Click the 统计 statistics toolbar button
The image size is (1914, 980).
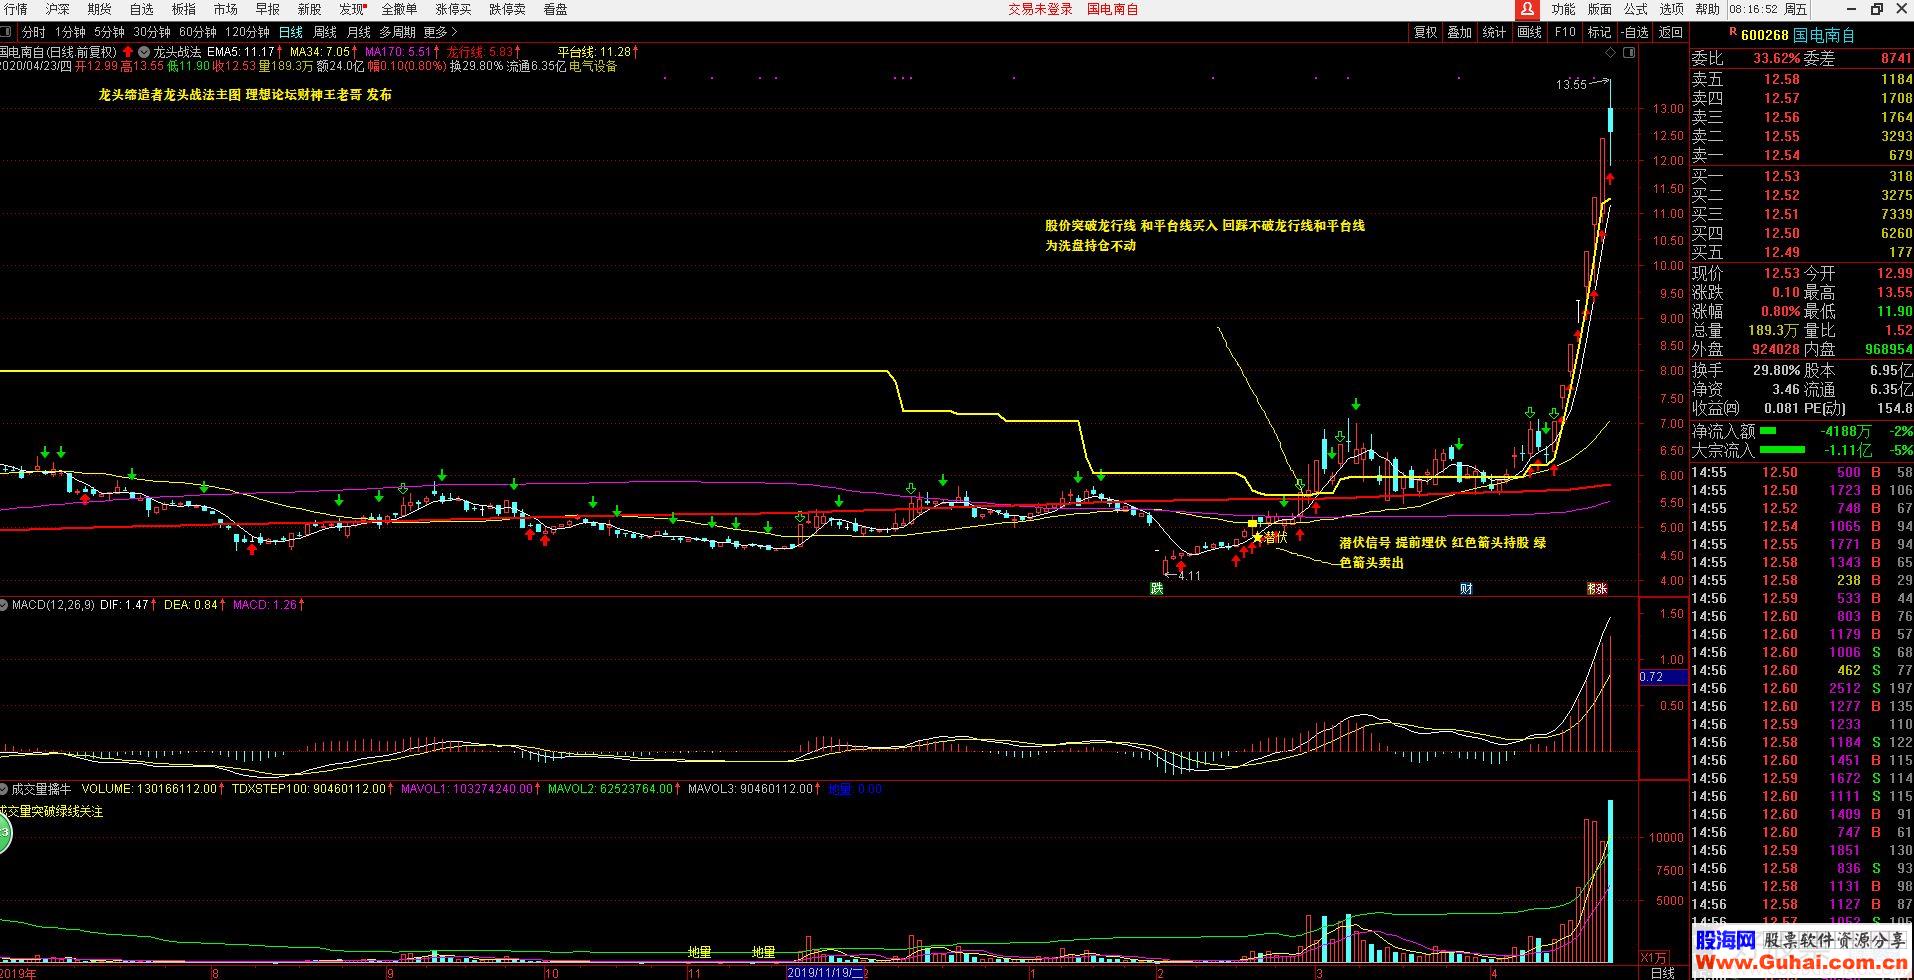click(1494, 32)
